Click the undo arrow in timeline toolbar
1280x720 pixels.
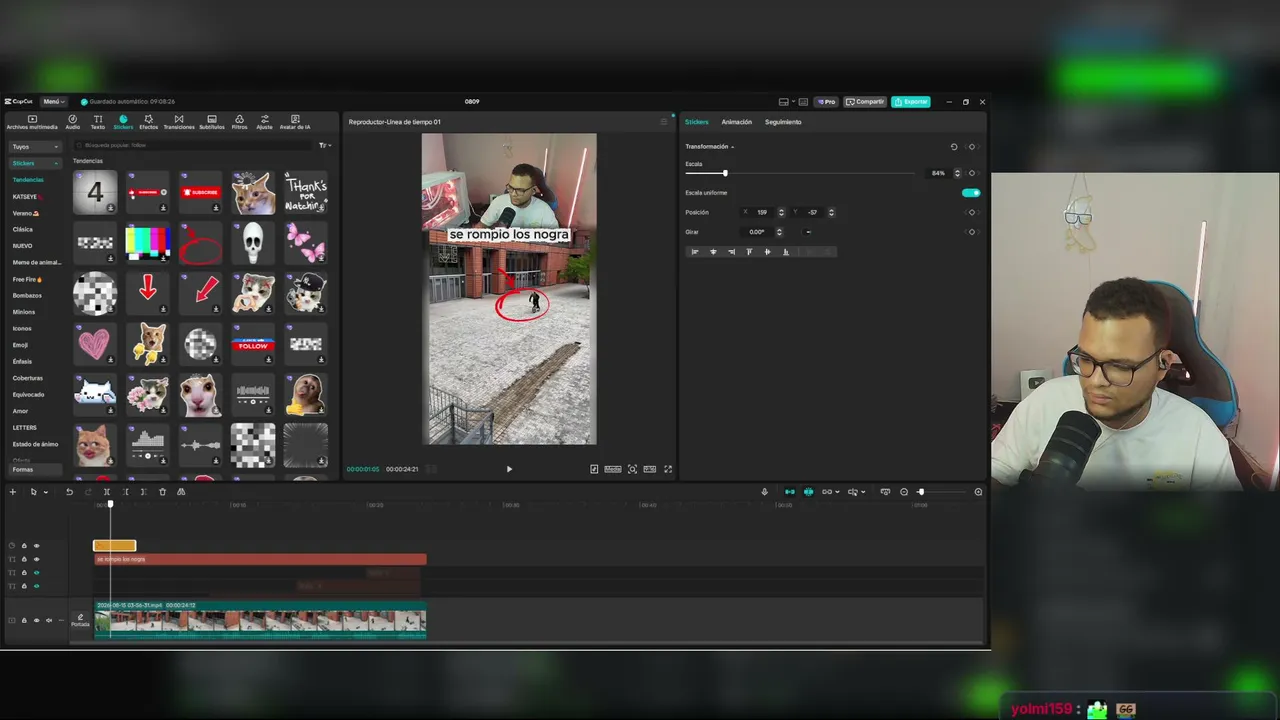point(69,492)
